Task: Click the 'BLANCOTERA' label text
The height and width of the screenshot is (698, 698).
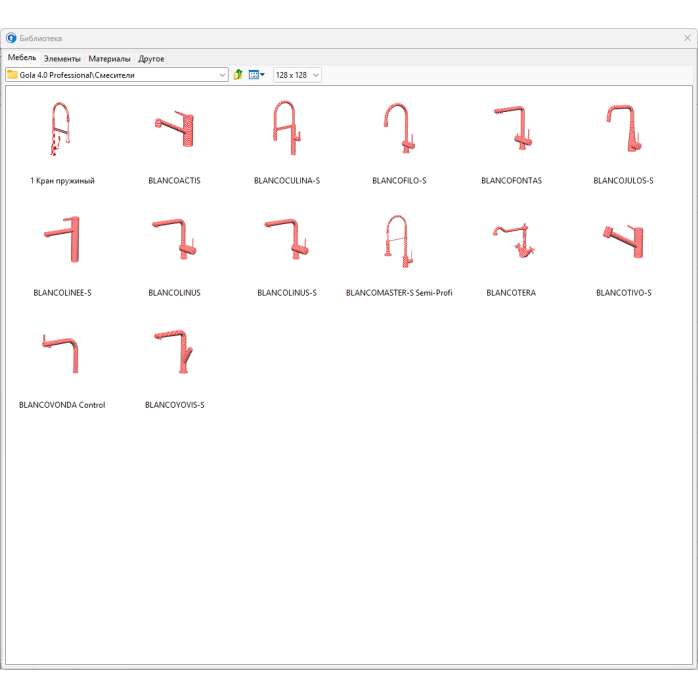Action: pyautogui.click(x=511, y=292)
